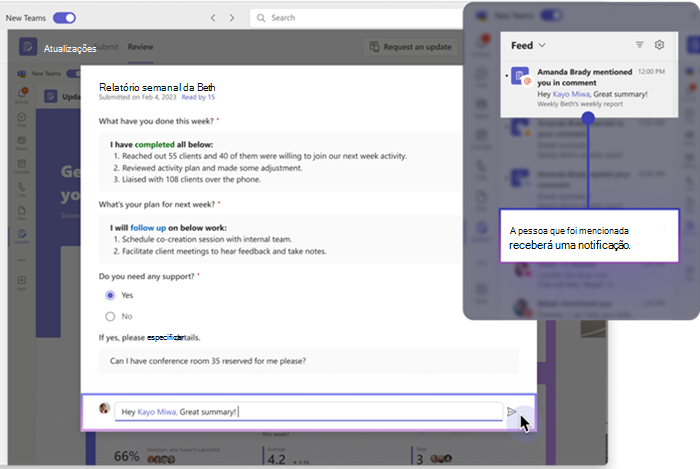Click "Liaised with 108 clients" list item
Viewport: 700px width, 469px height.
[x=187, y=179]
